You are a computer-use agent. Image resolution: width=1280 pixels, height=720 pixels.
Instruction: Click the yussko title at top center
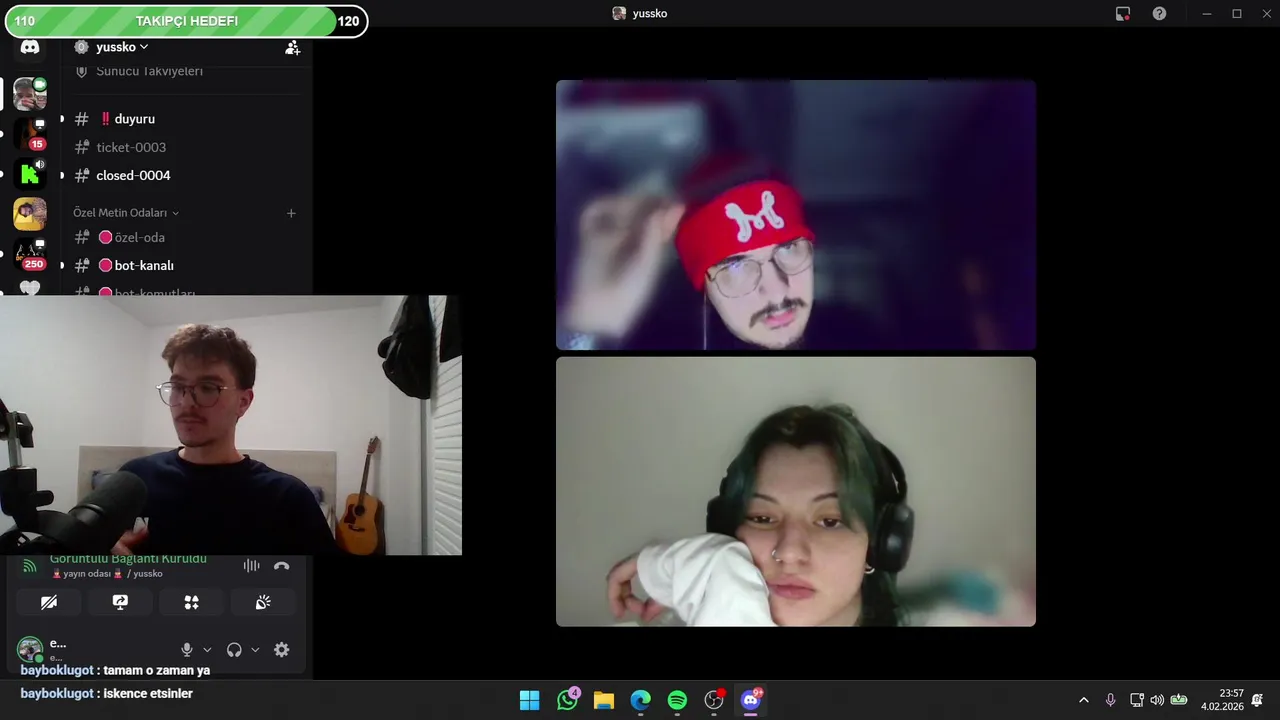point(640,14)
